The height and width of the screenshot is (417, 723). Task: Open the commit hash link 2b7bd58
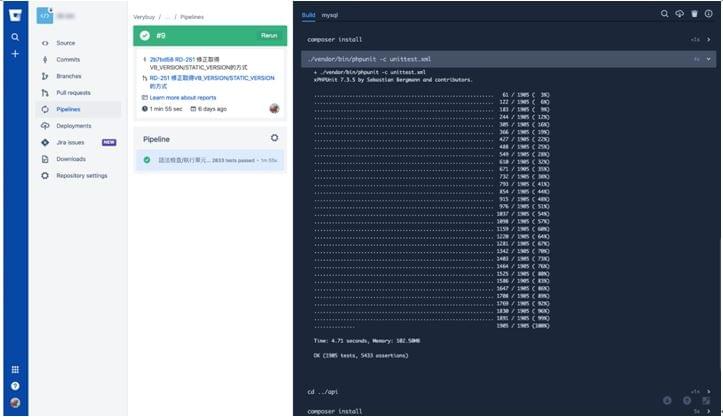[x=161, y=60]
